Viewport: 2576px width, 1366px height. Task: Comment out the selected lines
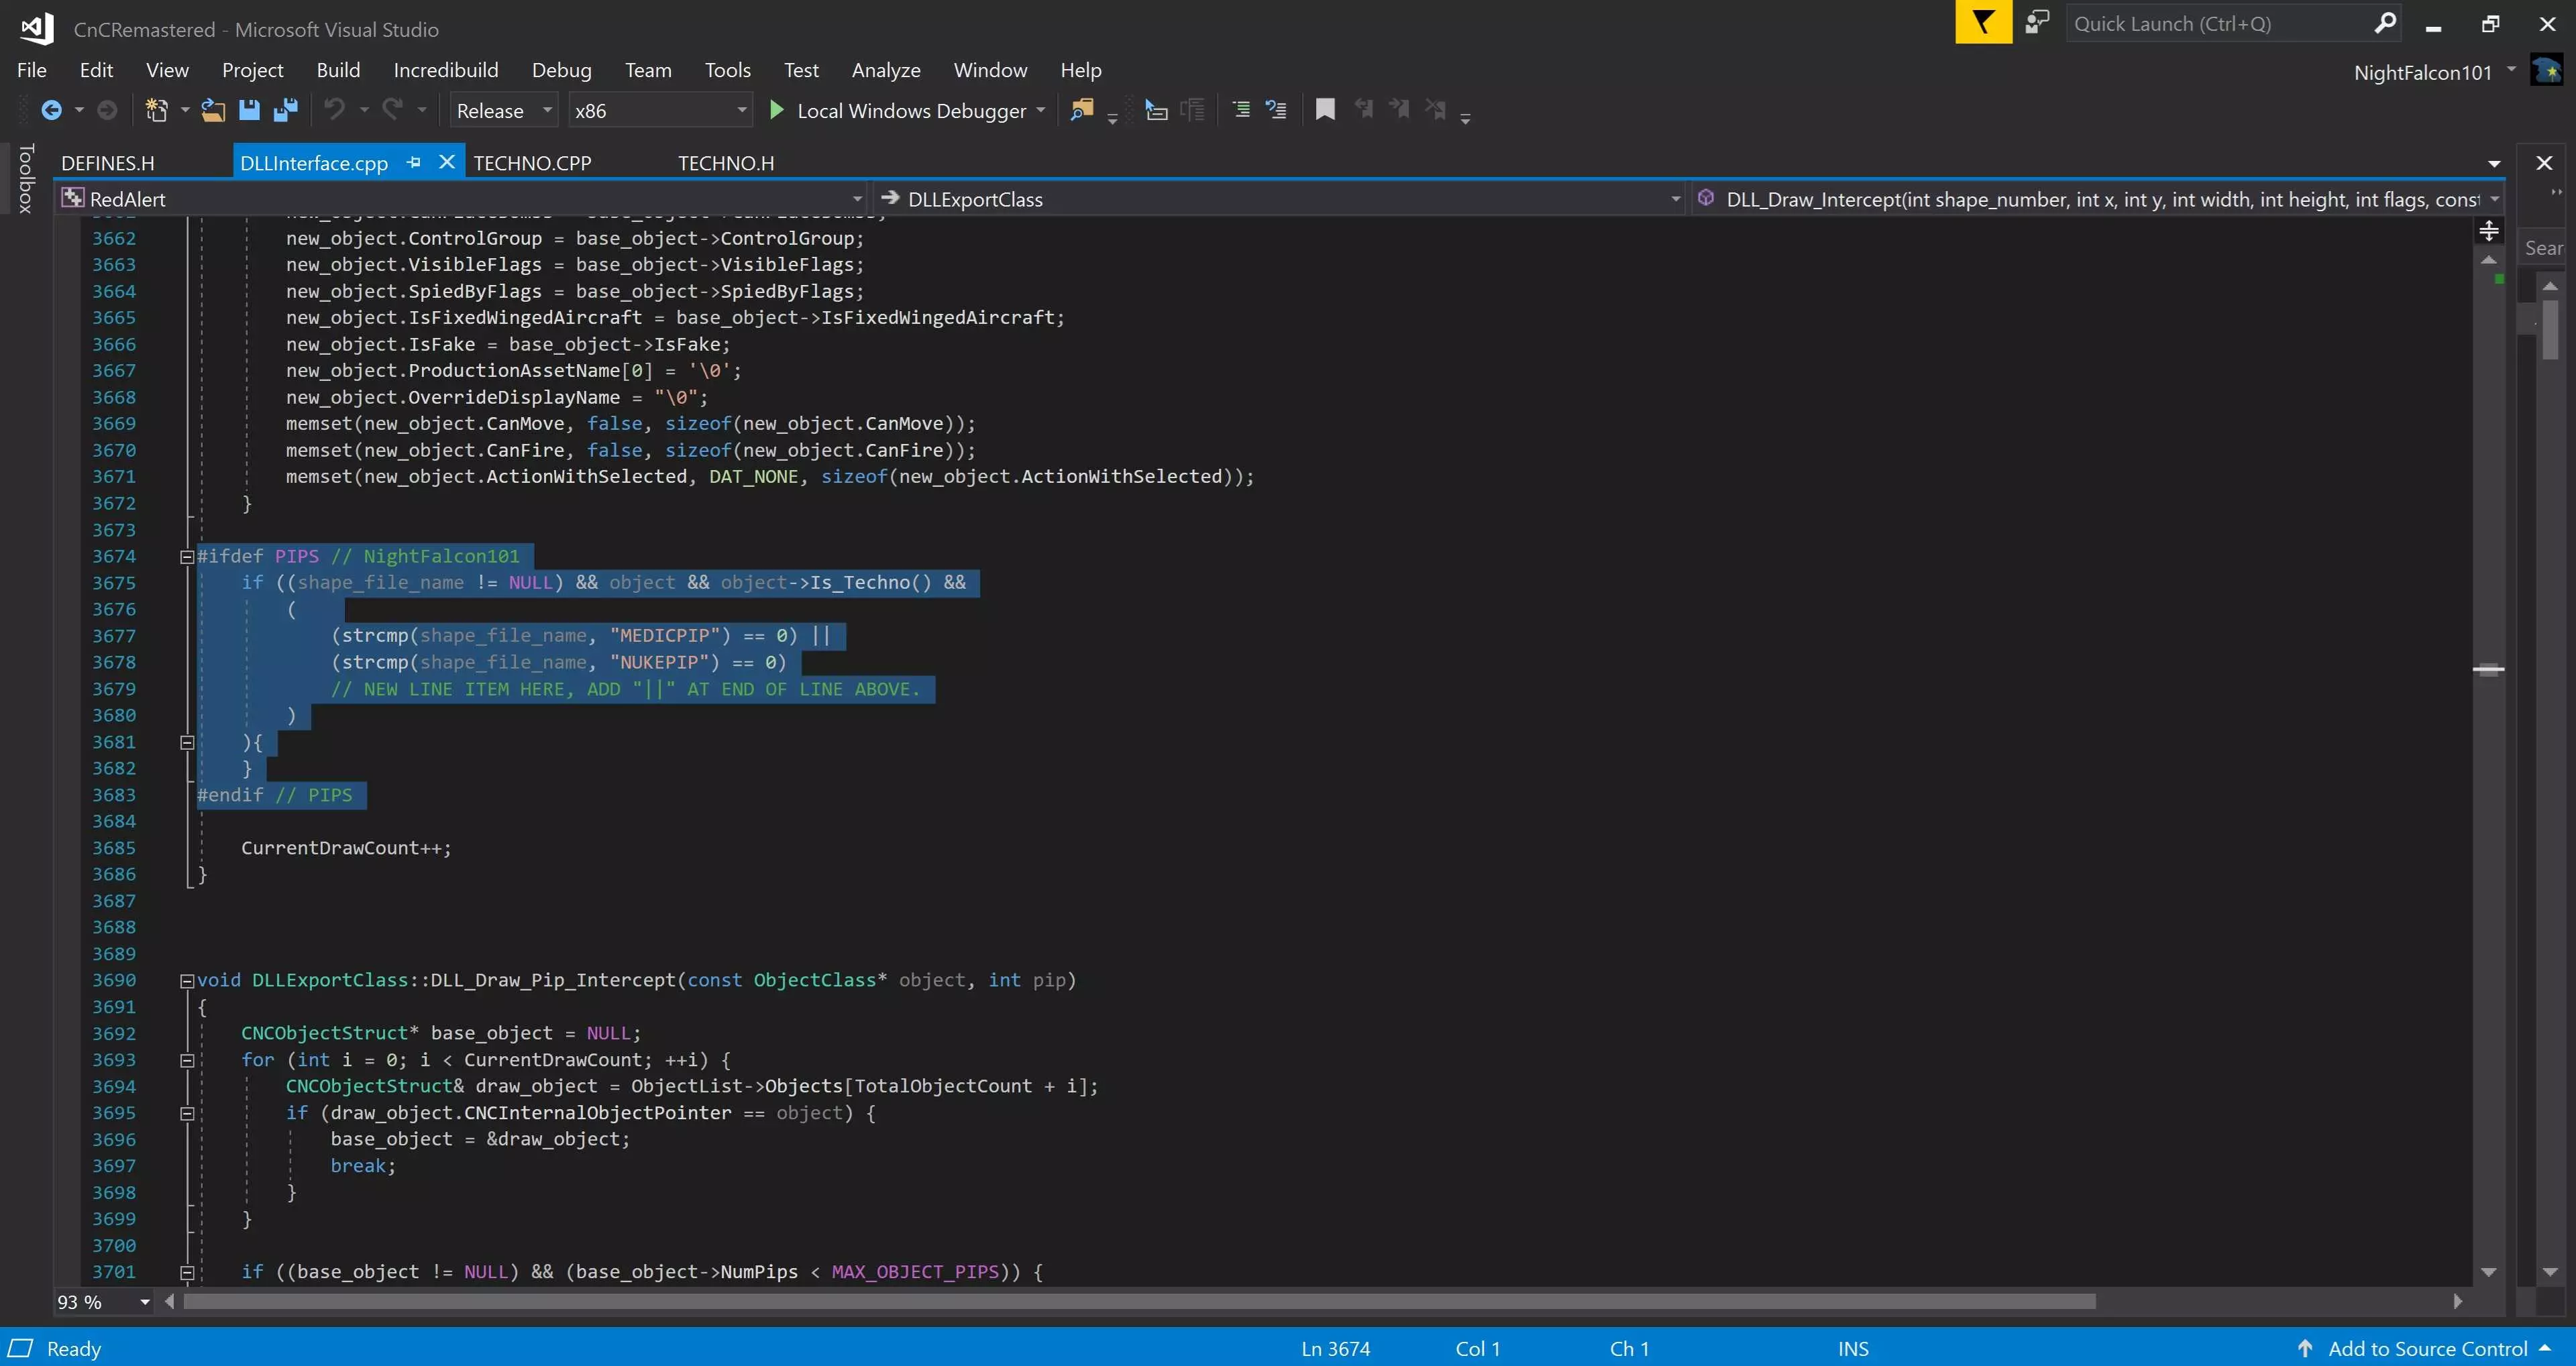1241,110
